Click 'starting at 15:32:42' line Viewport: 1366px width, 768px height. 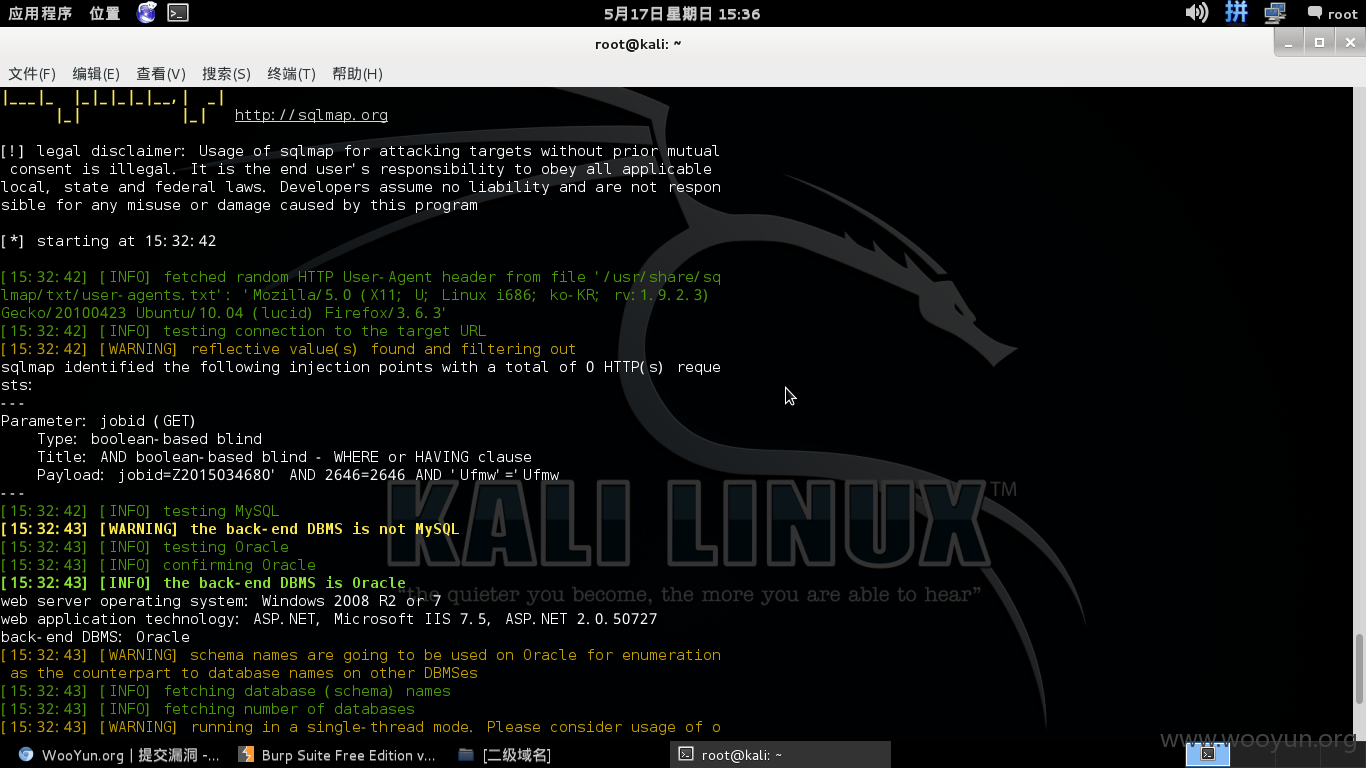(x=108, y=241)
